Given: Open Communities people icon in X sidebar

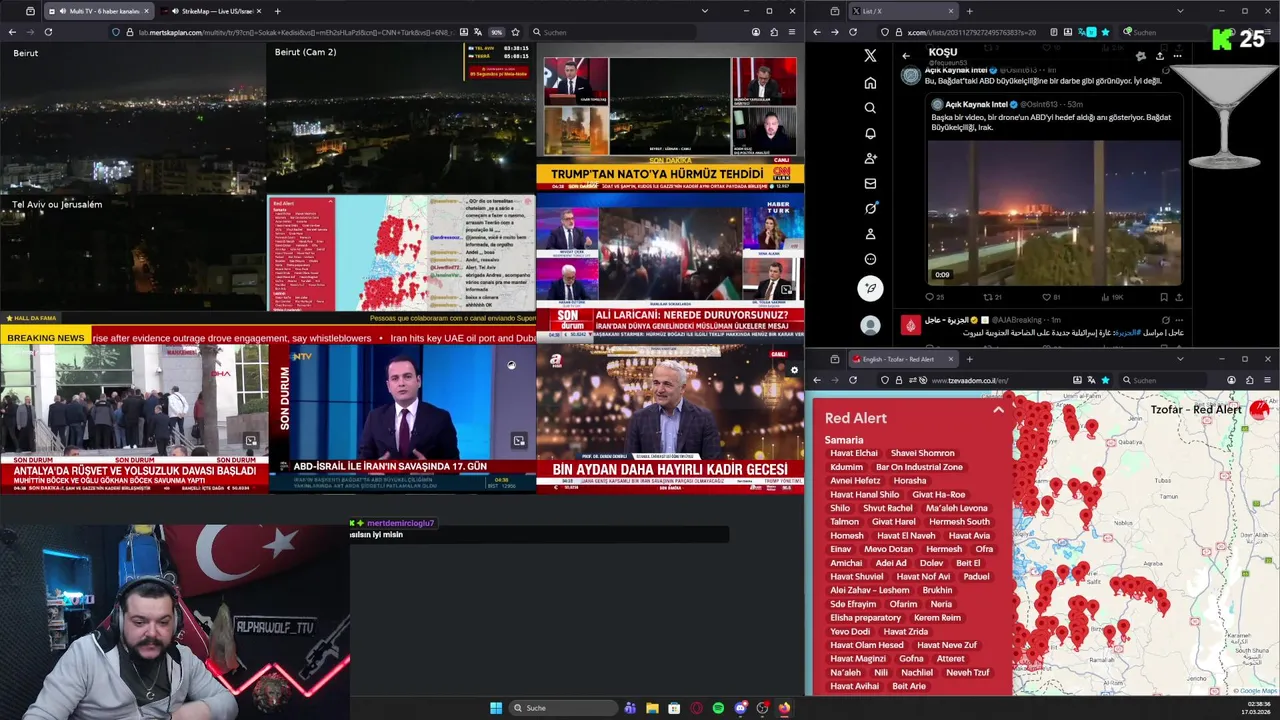Looking at the screenshot, I should point(870,158).
